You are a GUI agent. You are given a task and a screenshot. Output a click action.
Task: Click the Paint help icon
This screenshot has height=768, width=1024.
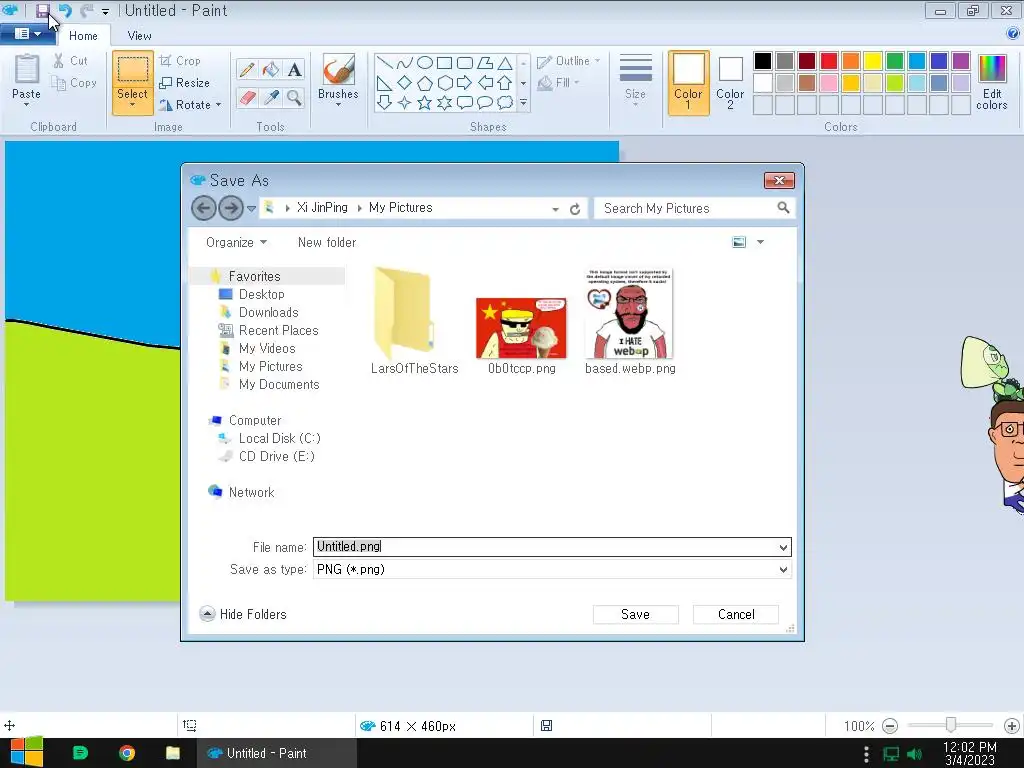[1013, 33]
